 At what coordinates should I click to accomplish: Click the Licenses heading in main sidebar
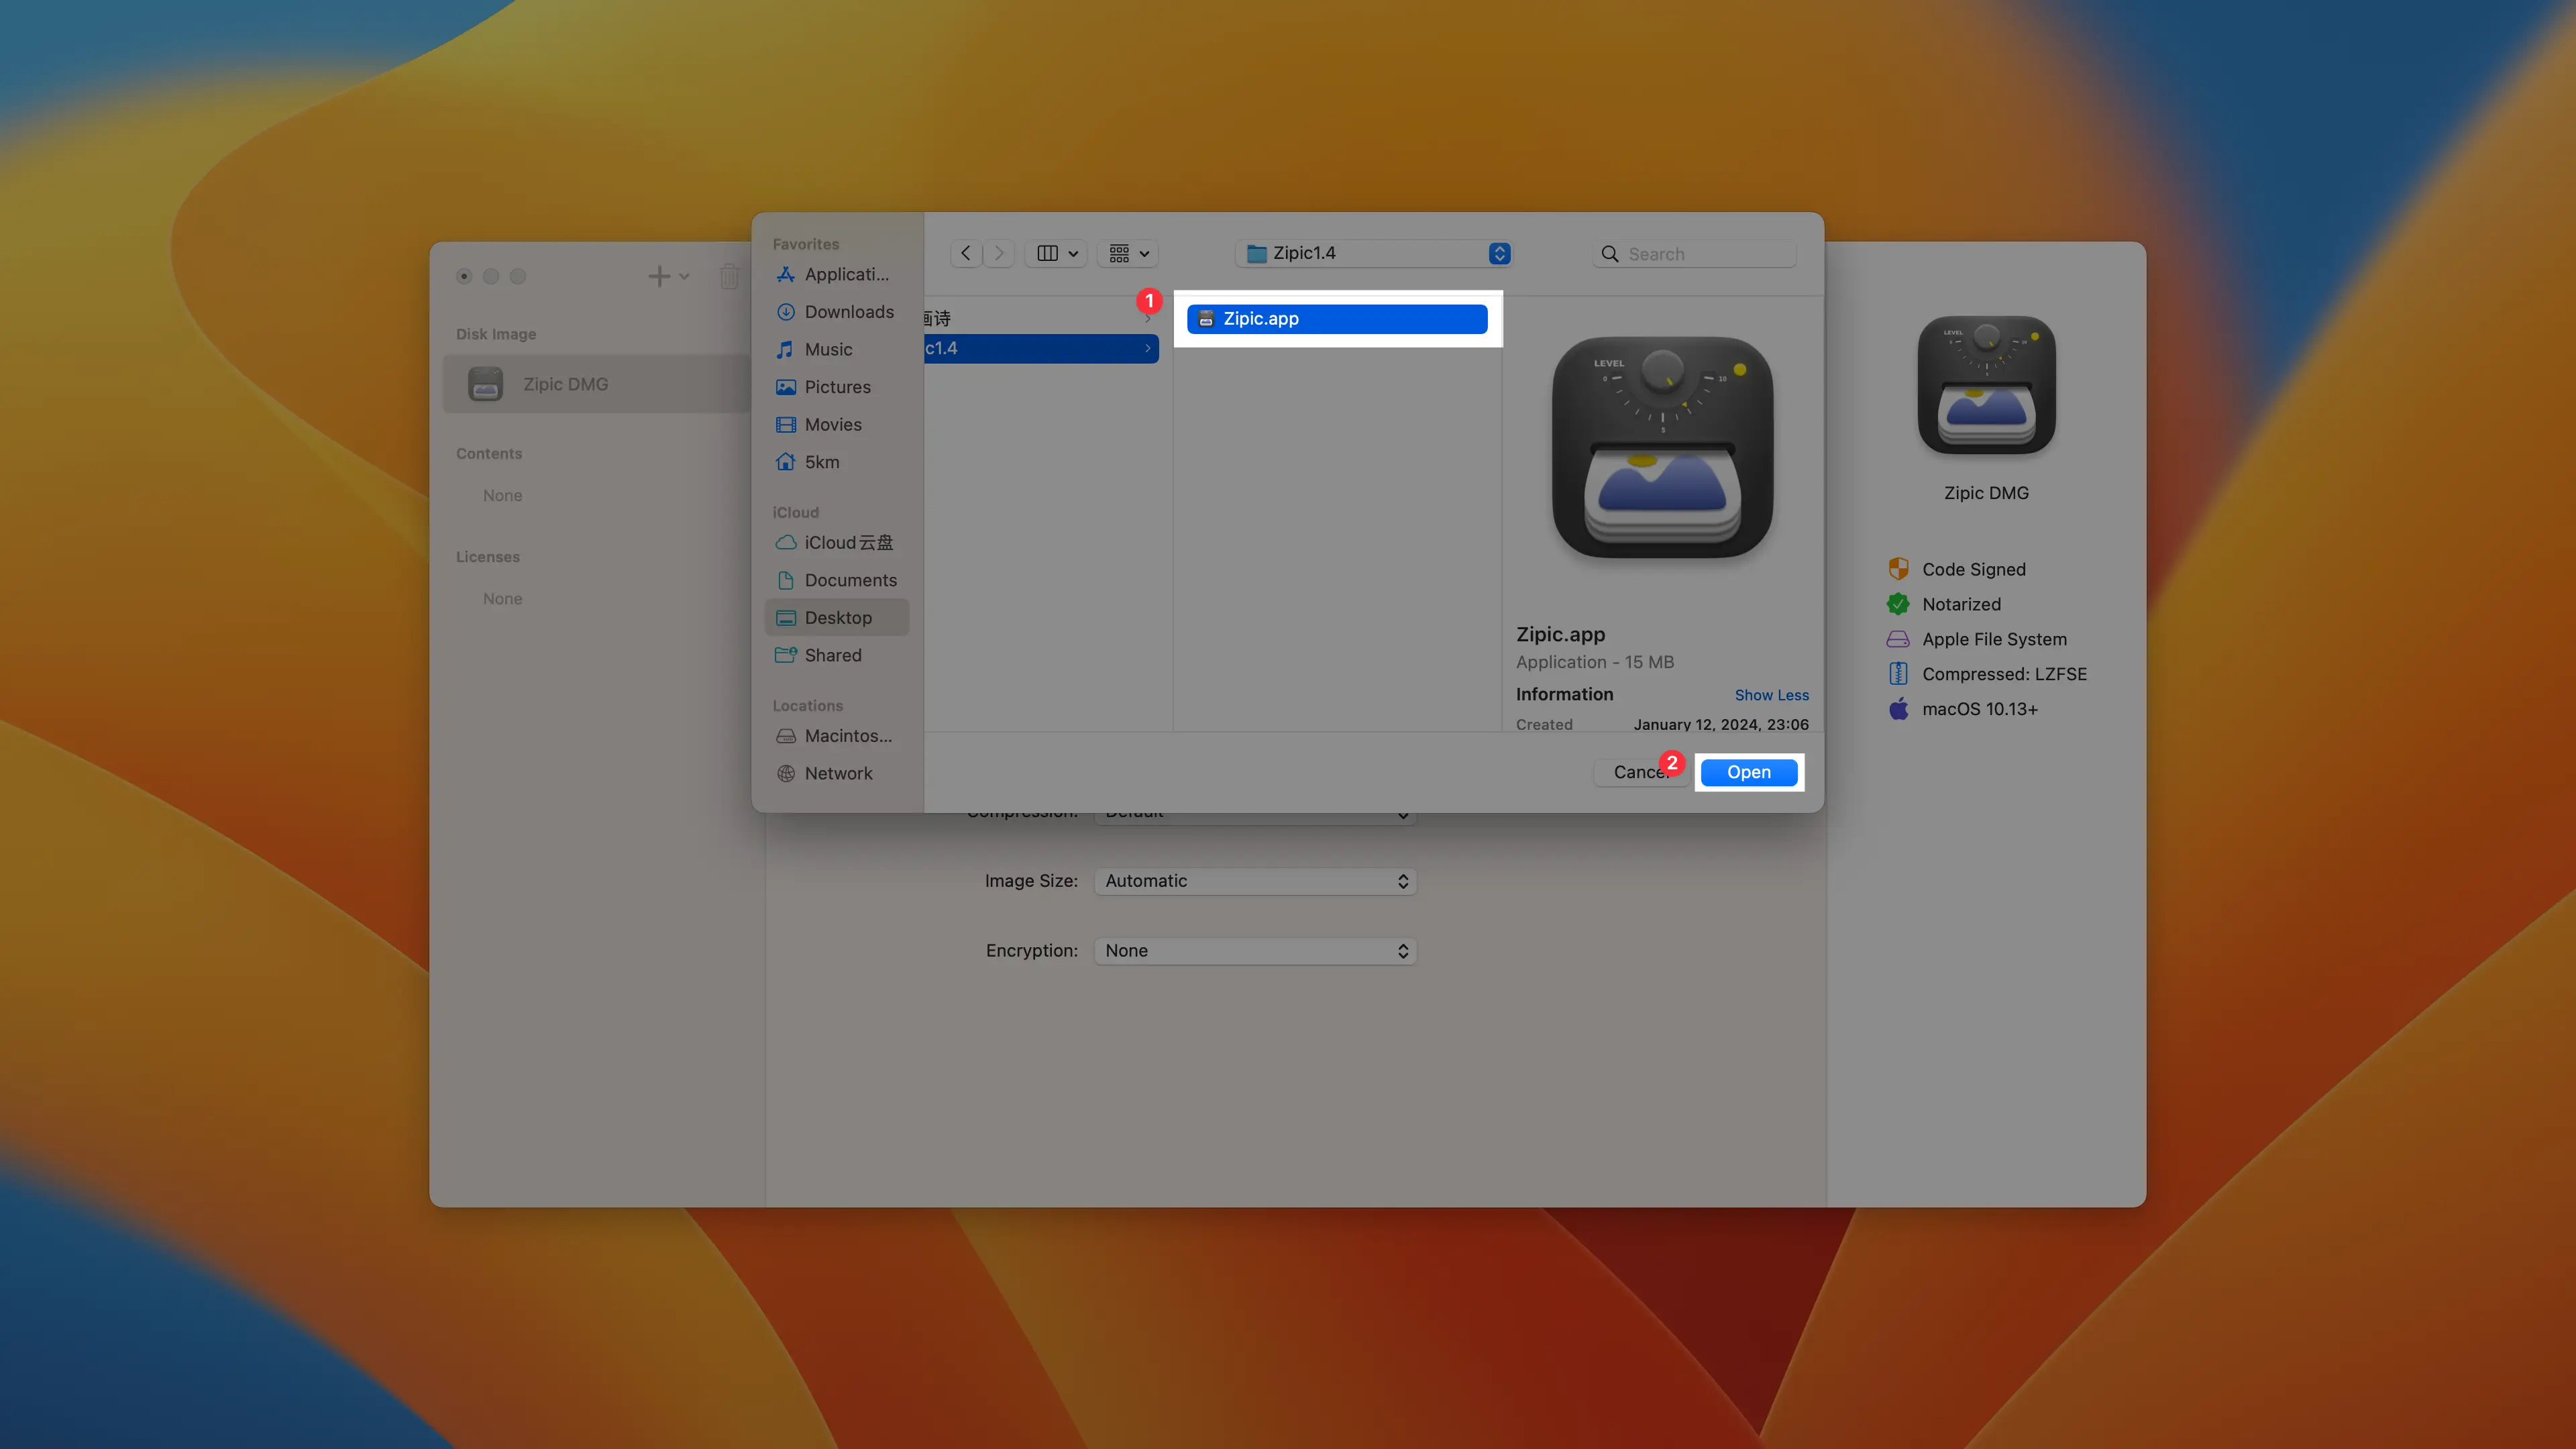[488, 557]
